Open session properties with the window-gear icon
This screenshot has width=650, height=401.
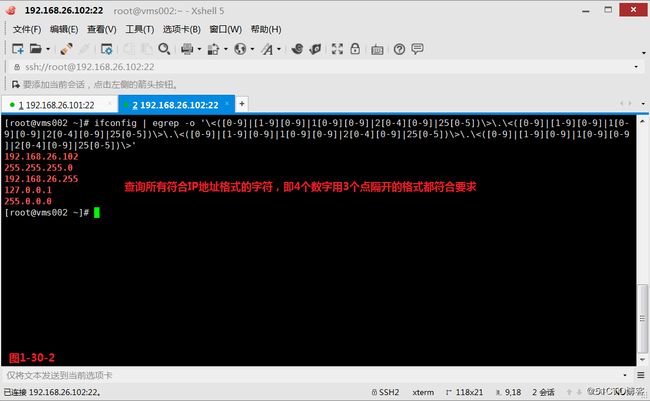click(107, 49)
